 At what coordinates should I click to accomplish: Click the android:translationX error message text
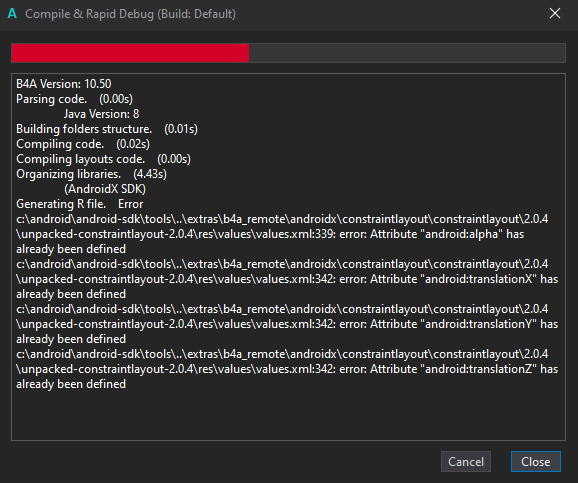coord(287,279)
